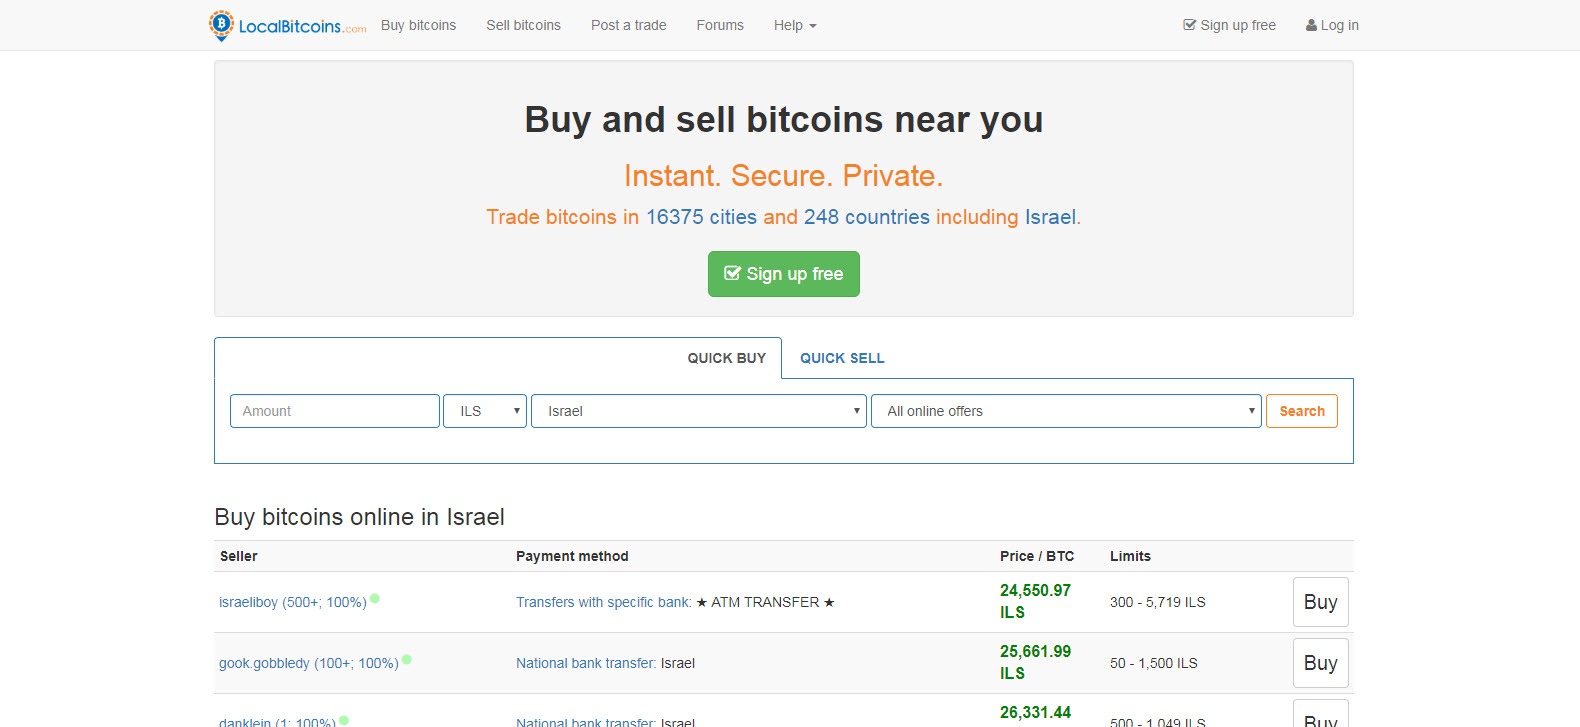Follow the 16375 cities link
The height and width of the screenshot is (727, 1580).
701,217
